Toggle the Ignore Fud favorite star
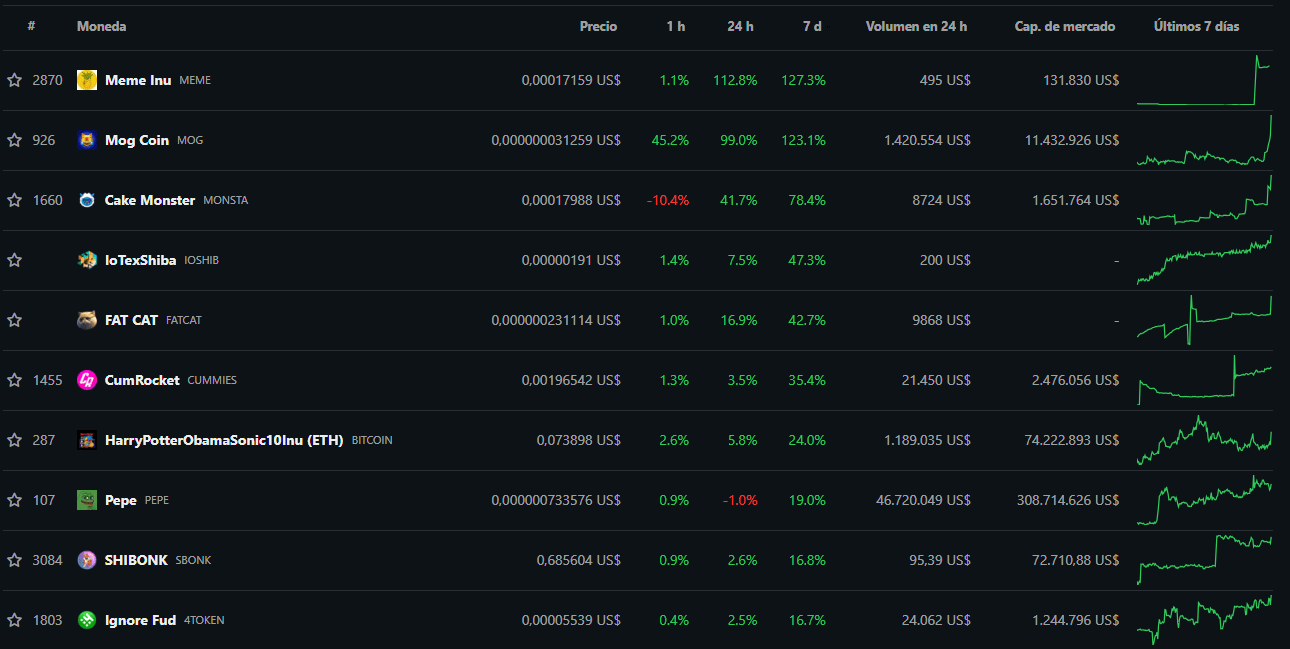This screenshot has height=649, width=1290. point(14,620)
